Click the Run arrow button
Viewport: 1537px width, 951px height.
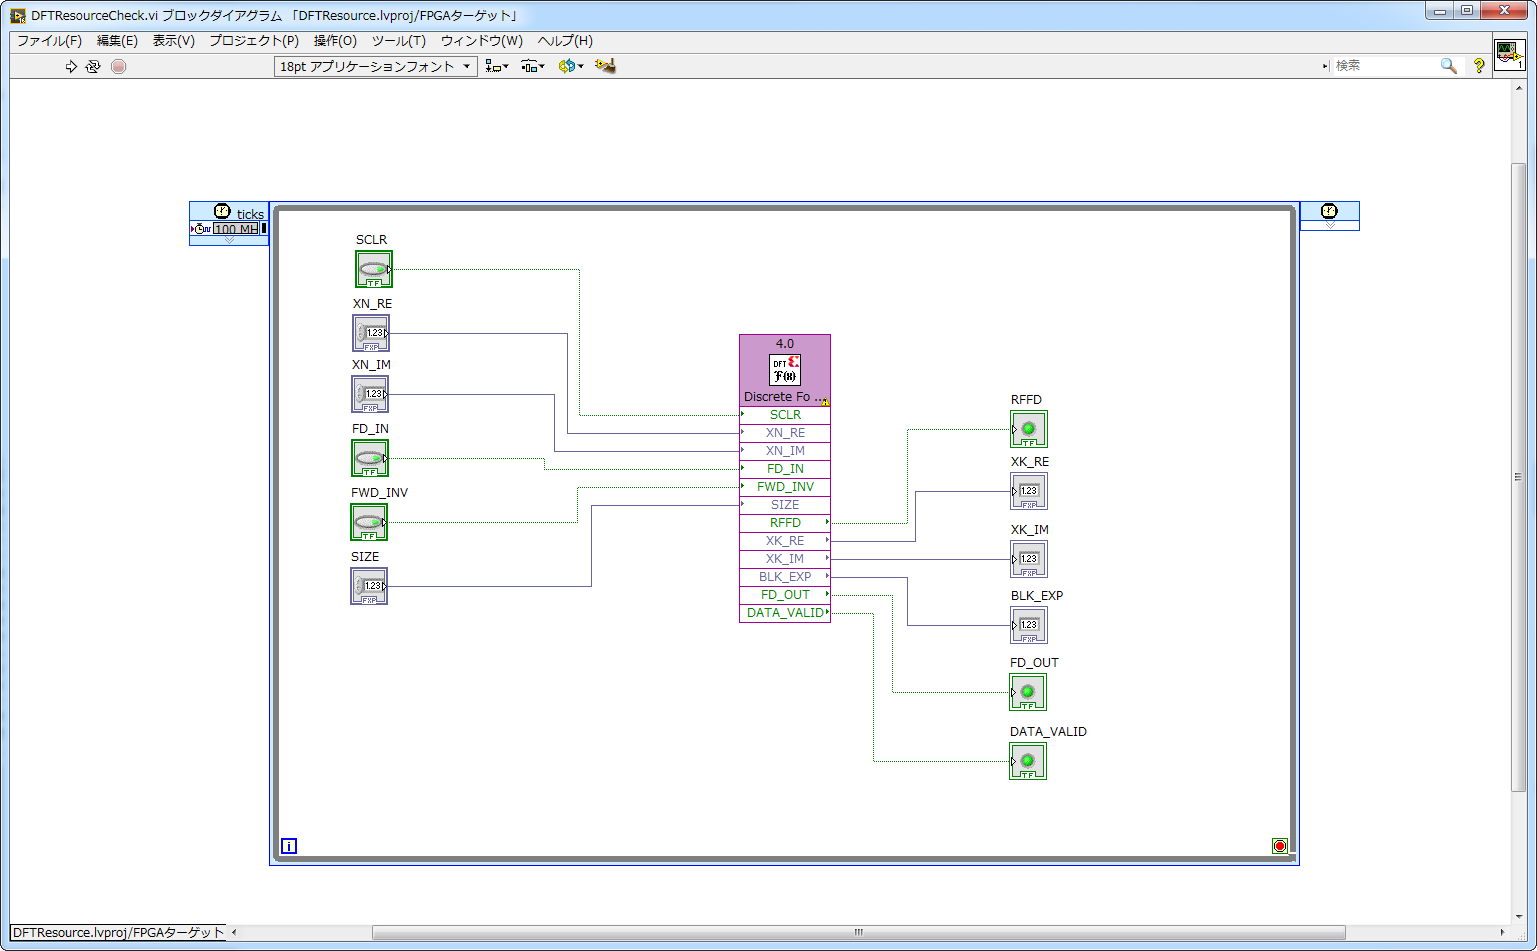tap(71, 66)
